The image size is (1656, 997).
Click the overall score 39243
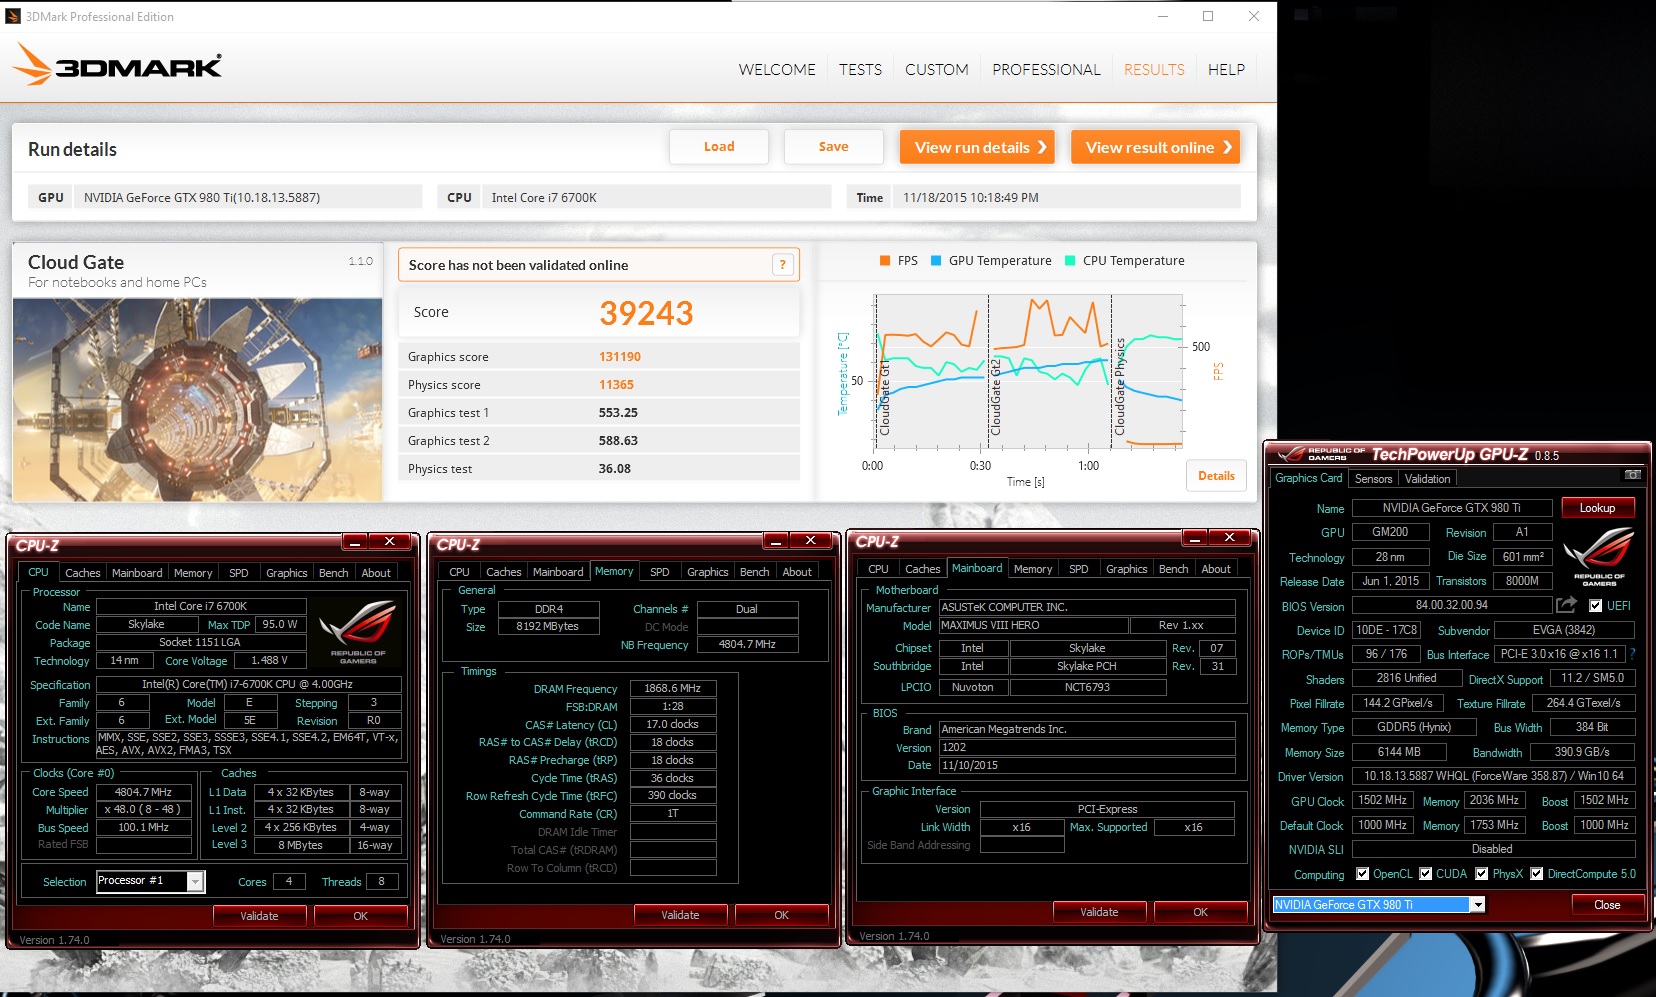click(x=646, y=313)
